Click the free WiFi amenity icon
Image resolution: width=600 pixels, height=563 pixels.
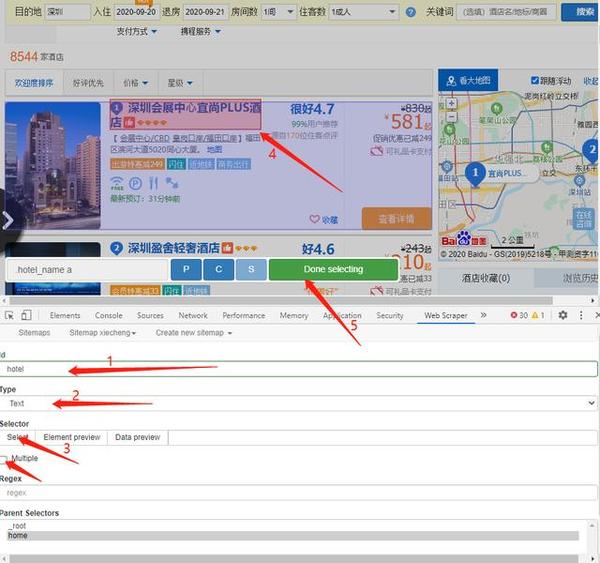click(117, 184)
